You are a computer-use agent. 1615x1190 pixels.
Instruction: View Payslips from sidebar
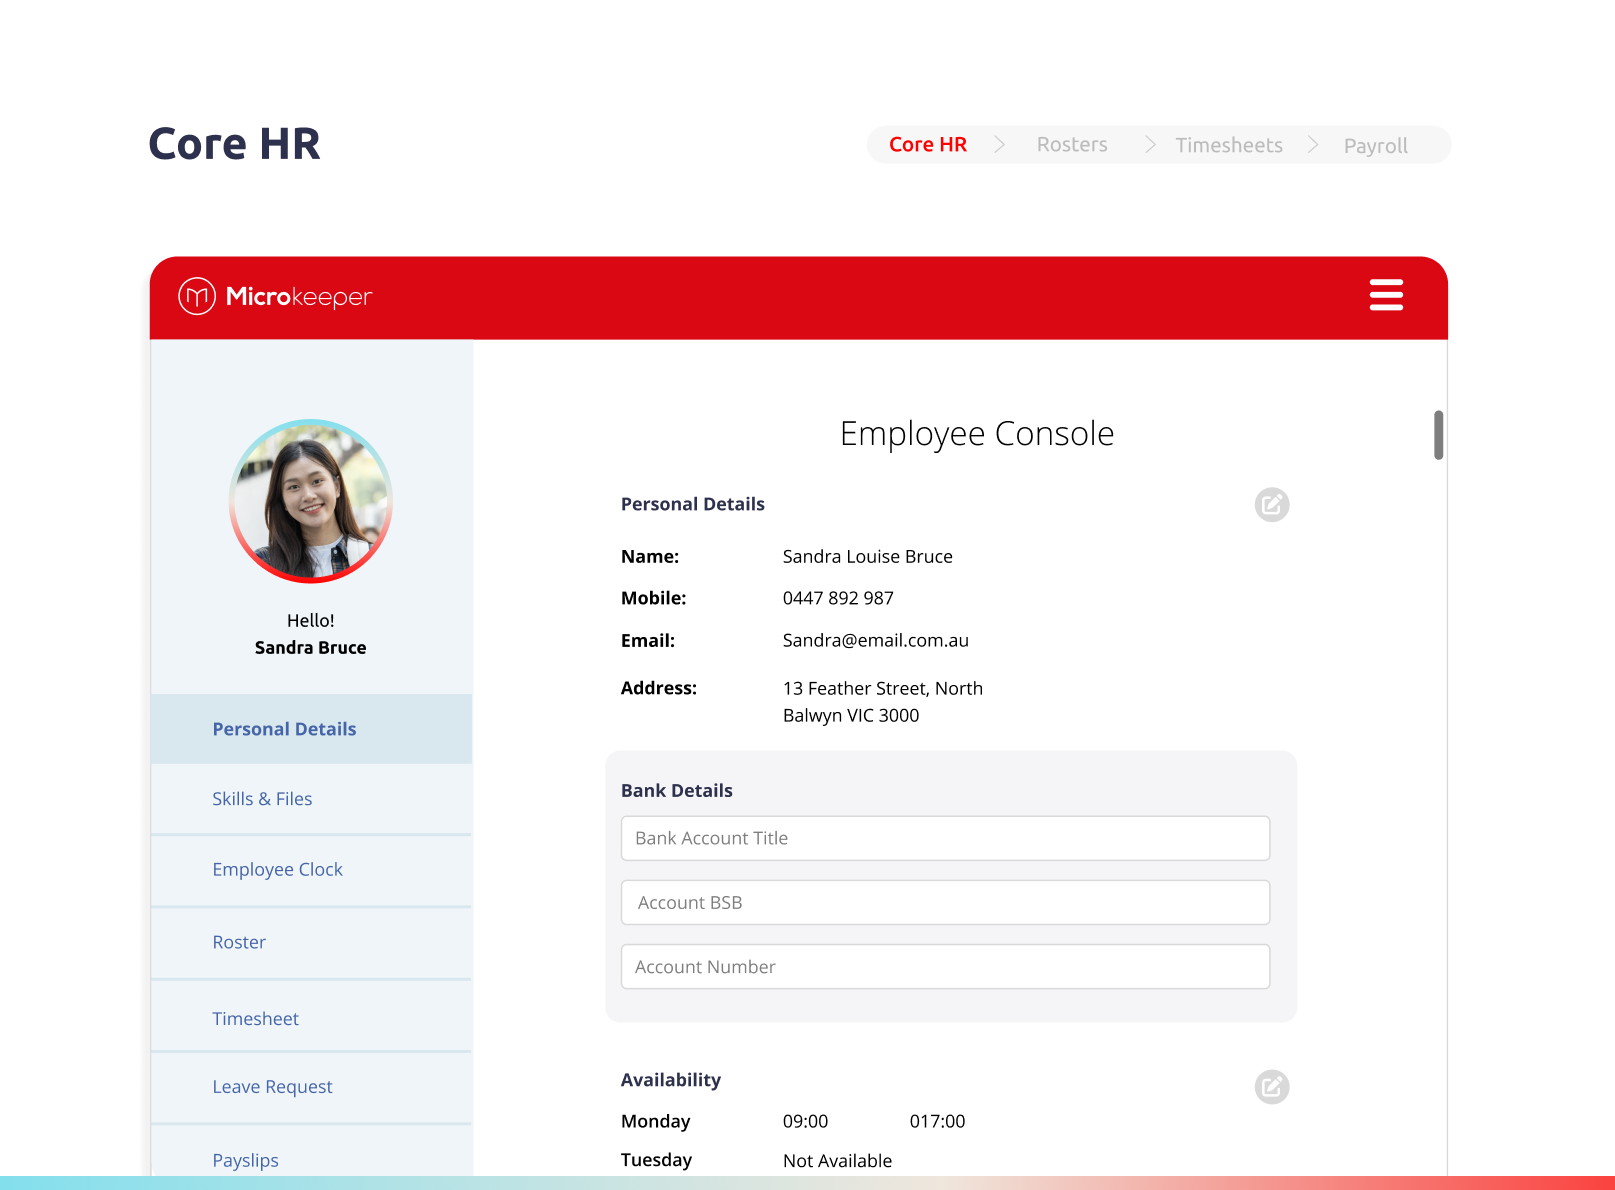245,1160
